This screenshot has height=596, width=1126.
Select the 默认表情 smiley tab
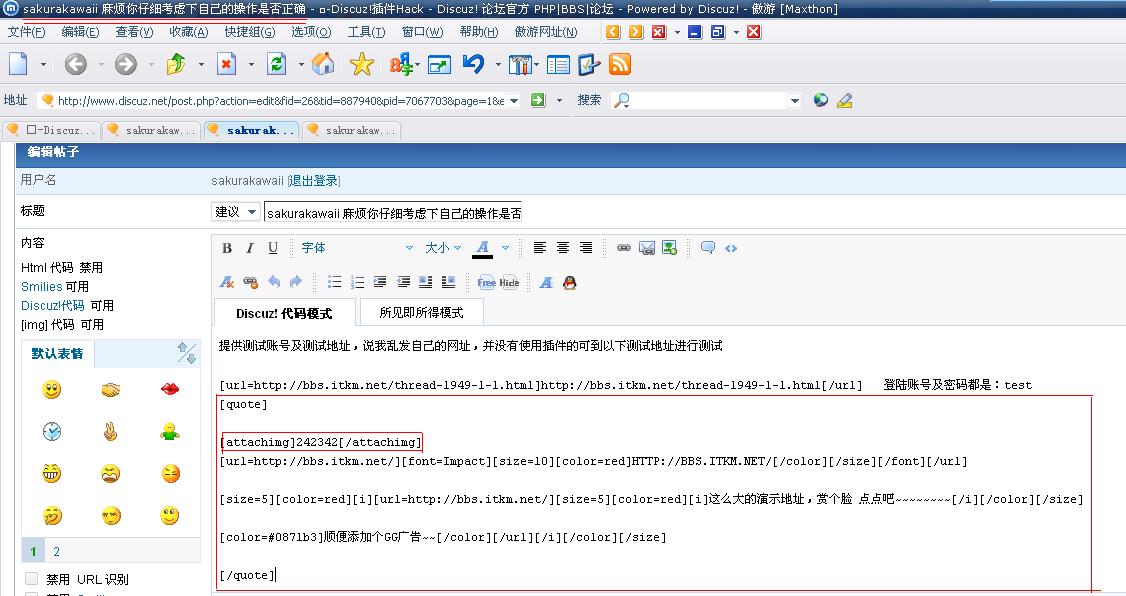[57, 353]
